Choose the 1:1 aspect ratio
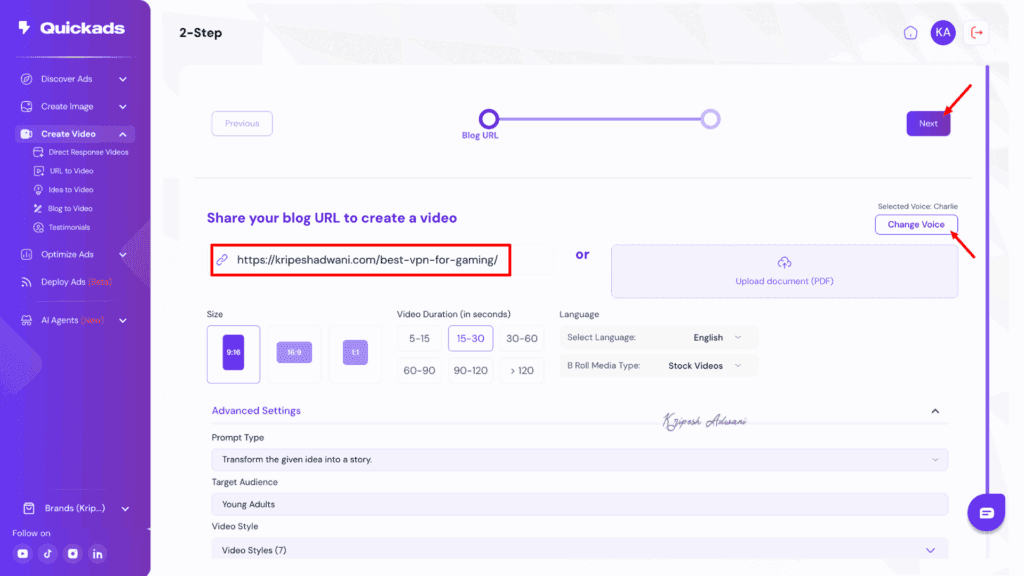Screen dimensions: 1024x576 click(355, 354)
